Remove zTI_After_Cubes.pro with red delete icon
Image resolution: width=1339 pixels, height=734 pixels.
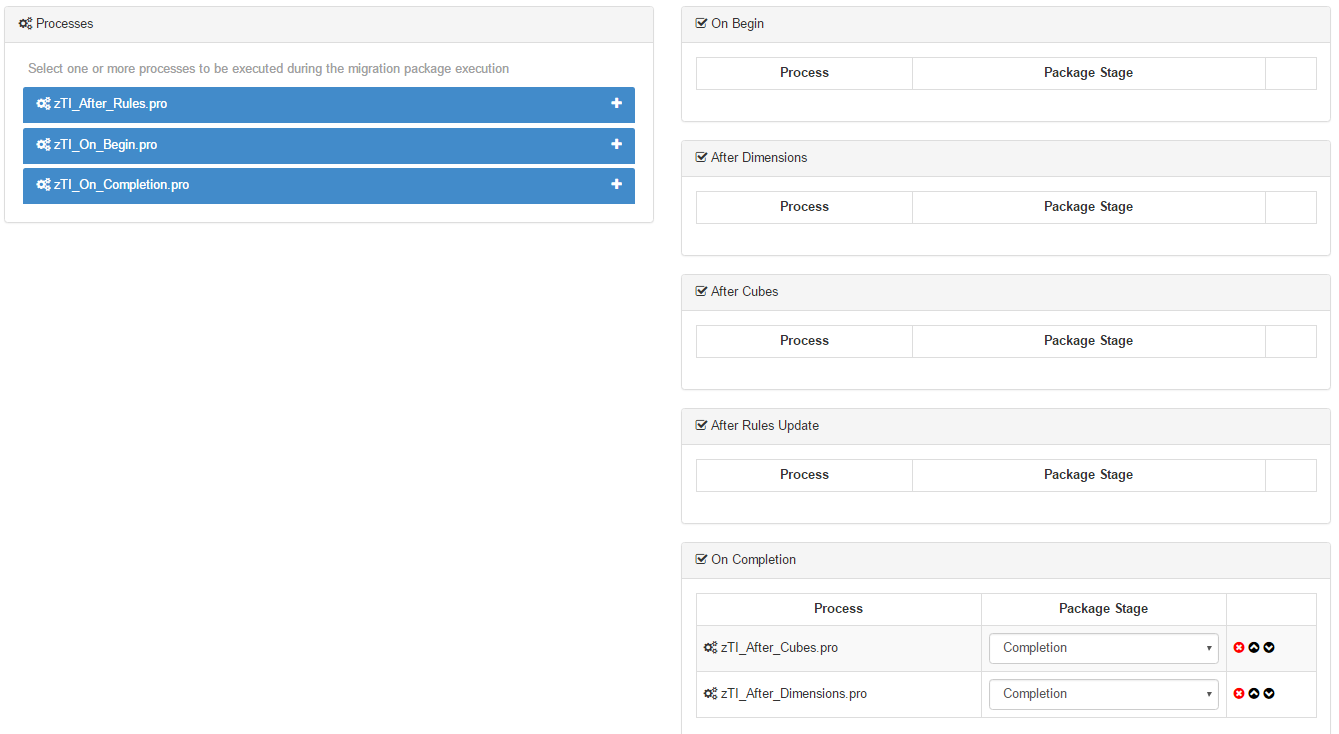pyautogui.click(x=1239, y=648)
